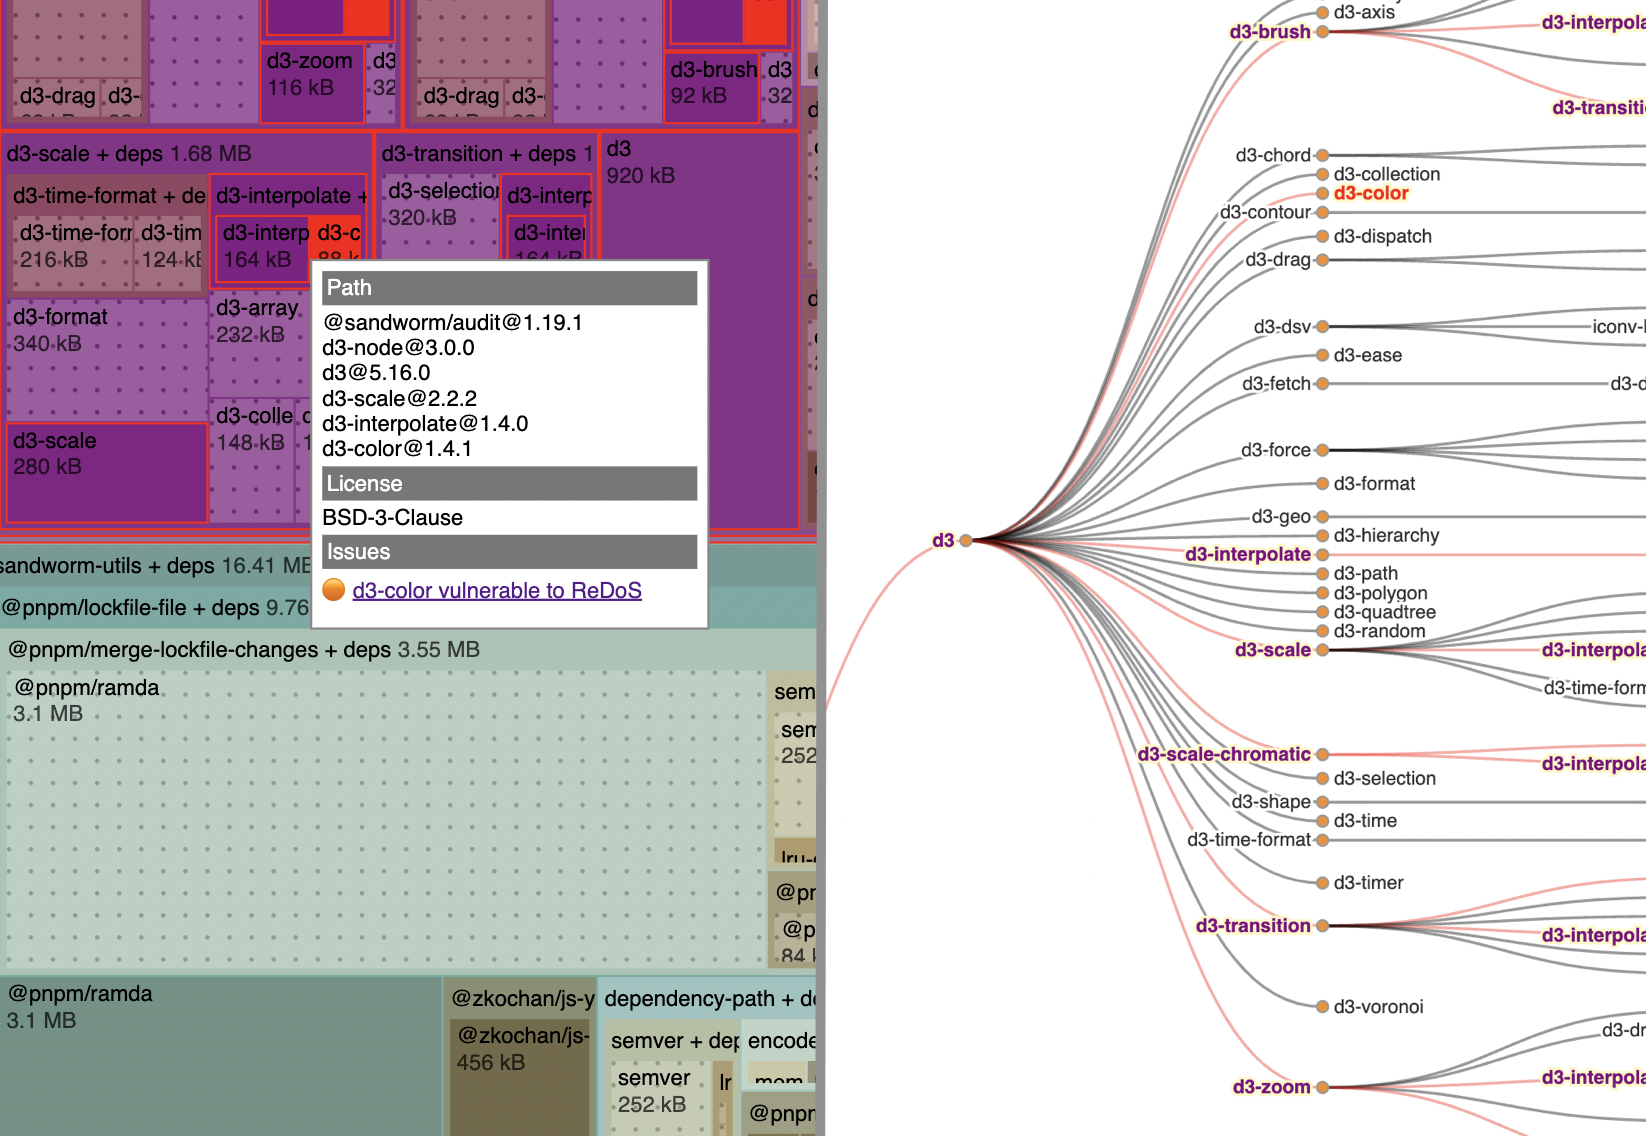Select the d3-timer tree node
This screenshot has width=1646, height=1136.
[1322, 883]
